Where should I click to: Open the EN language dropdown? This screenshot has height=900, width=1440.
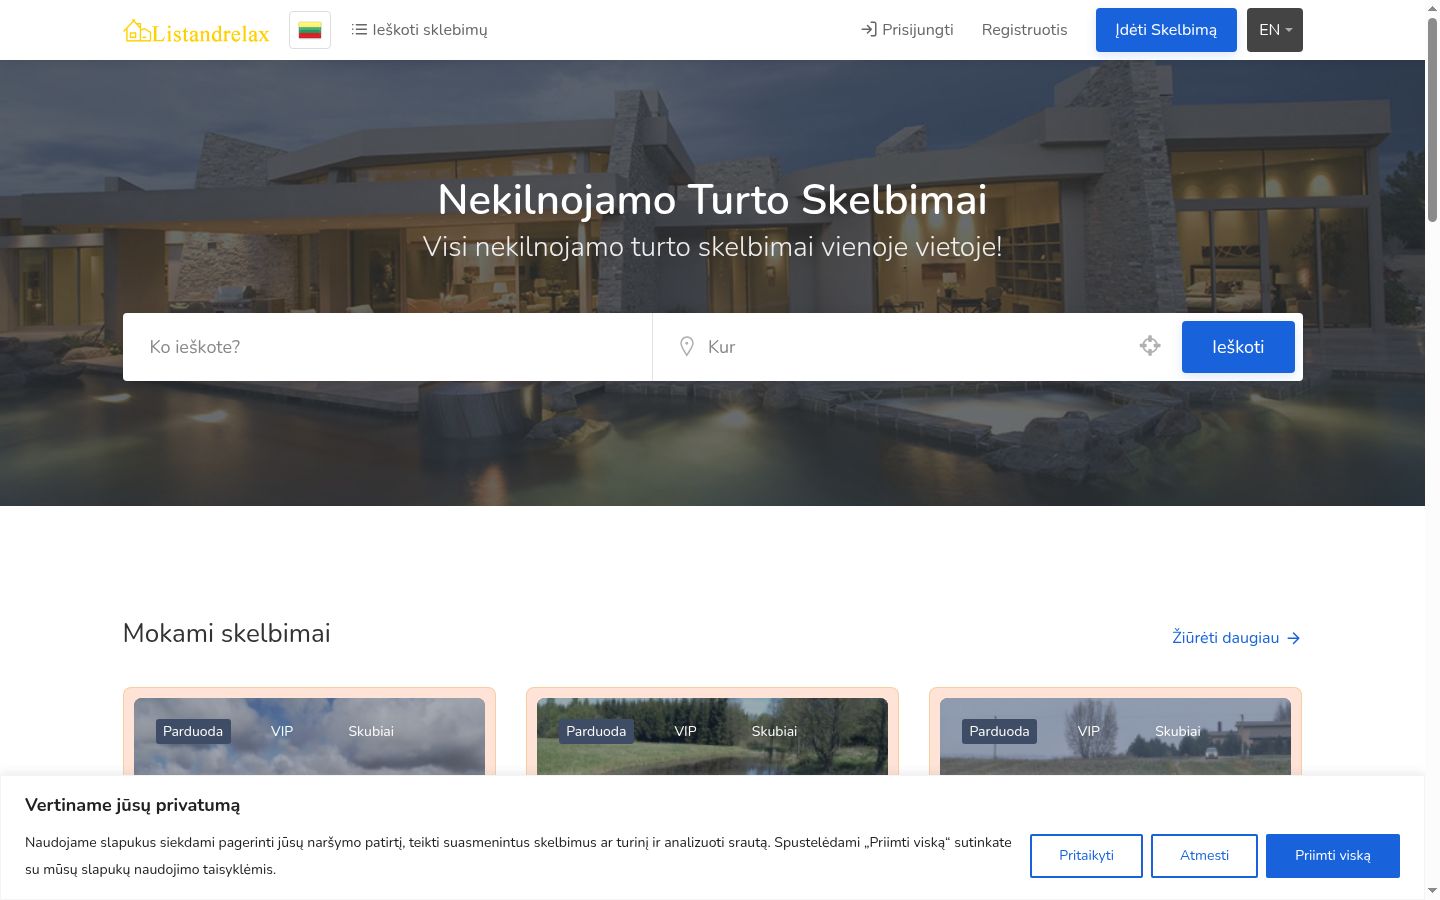click(1275, 30)
